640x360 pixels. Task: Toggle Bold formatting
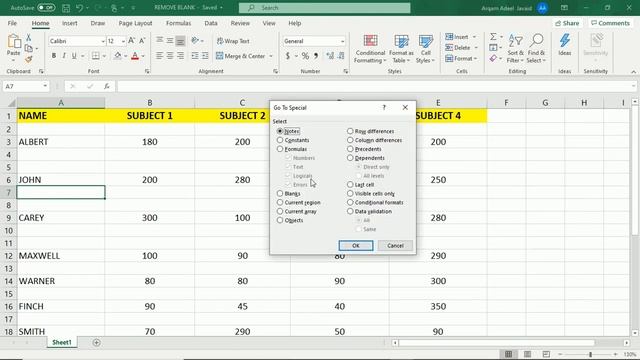pos(53,56)
